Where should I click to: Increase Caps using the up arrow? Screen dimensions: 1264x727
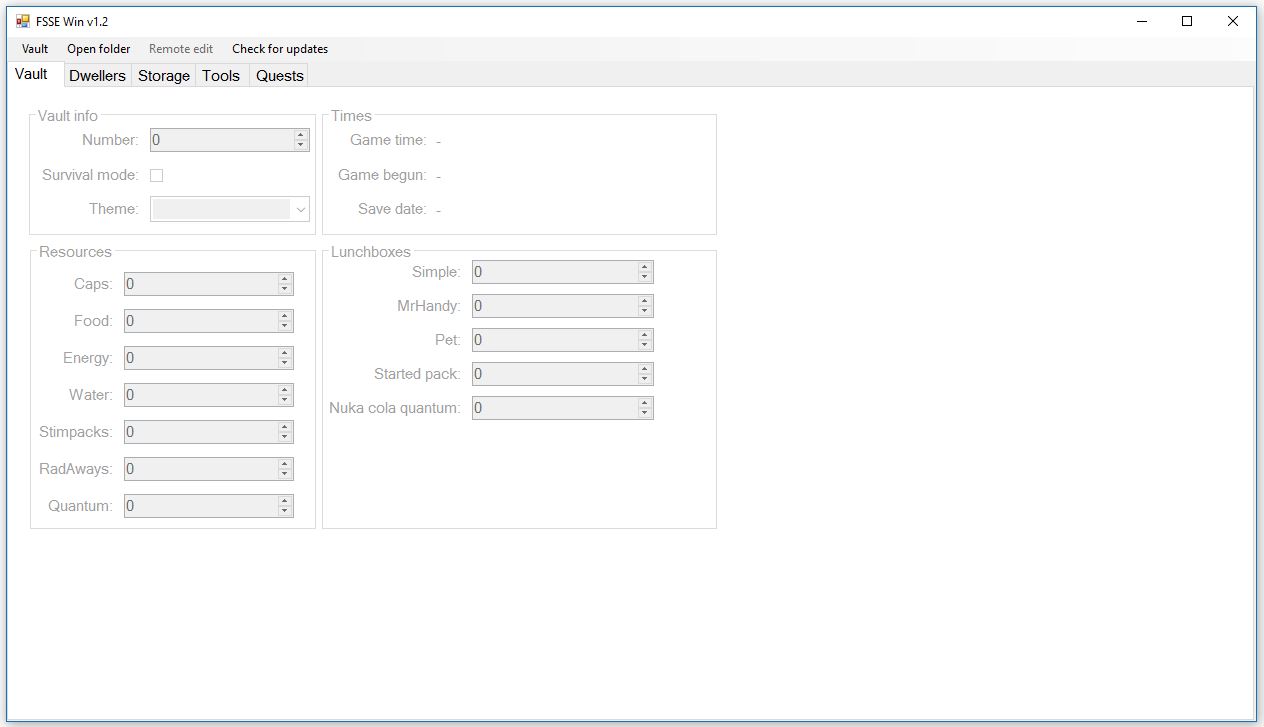click(285, 279)
